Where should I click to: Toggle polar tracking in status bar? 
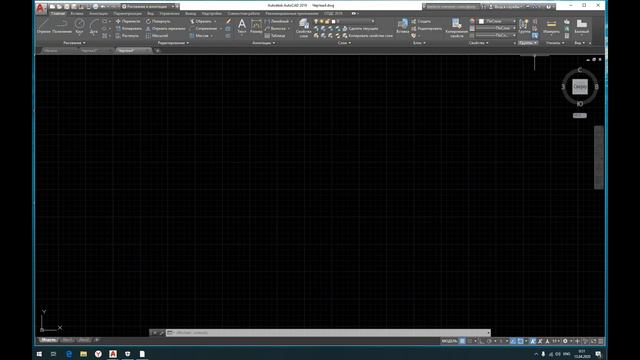coord(489,341)
